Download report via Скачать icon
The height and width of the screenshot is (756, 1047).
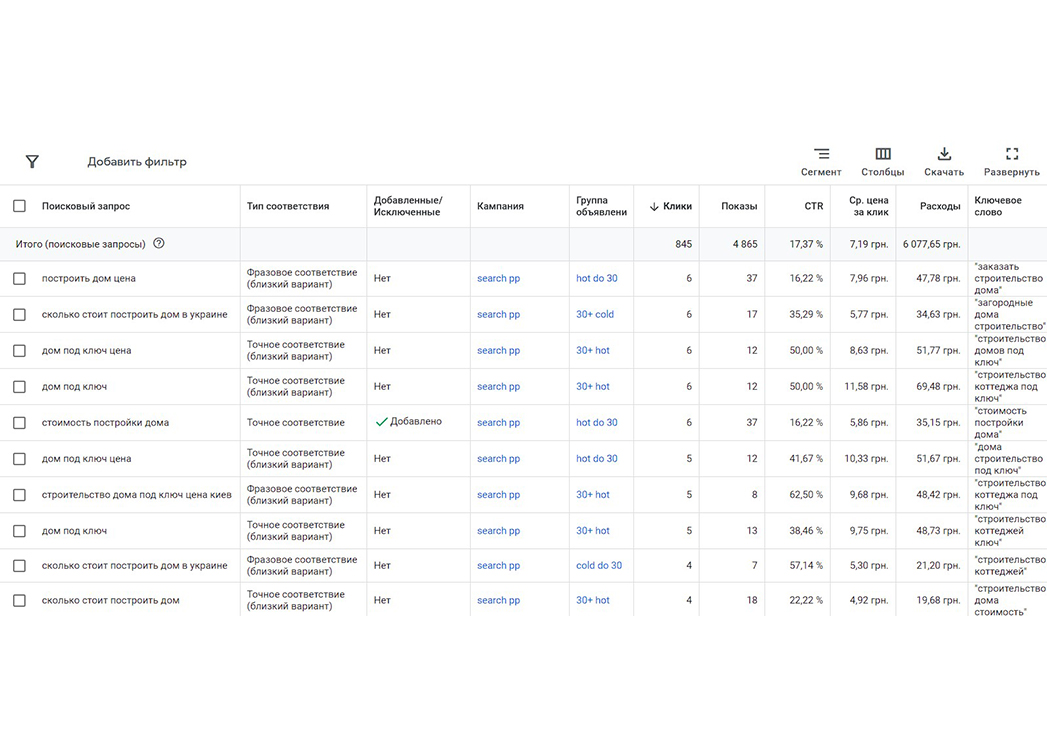[944, 154]
